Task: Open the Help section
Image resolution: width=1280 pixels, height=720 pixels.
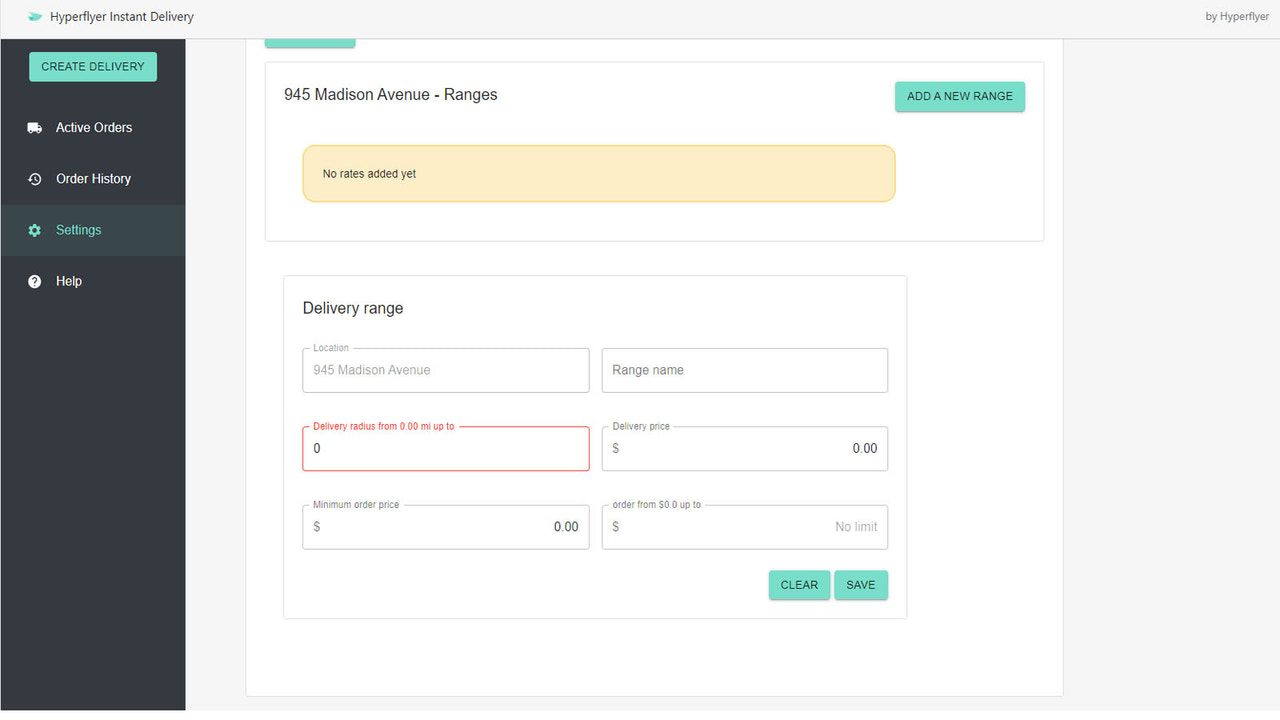Action: 67,280
